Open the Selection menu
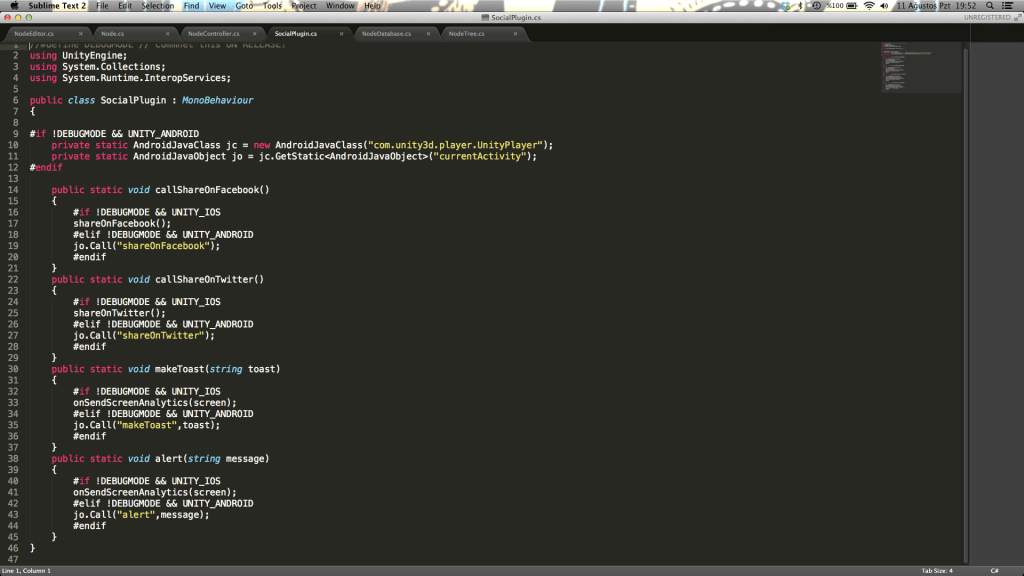 coord(157,6)
